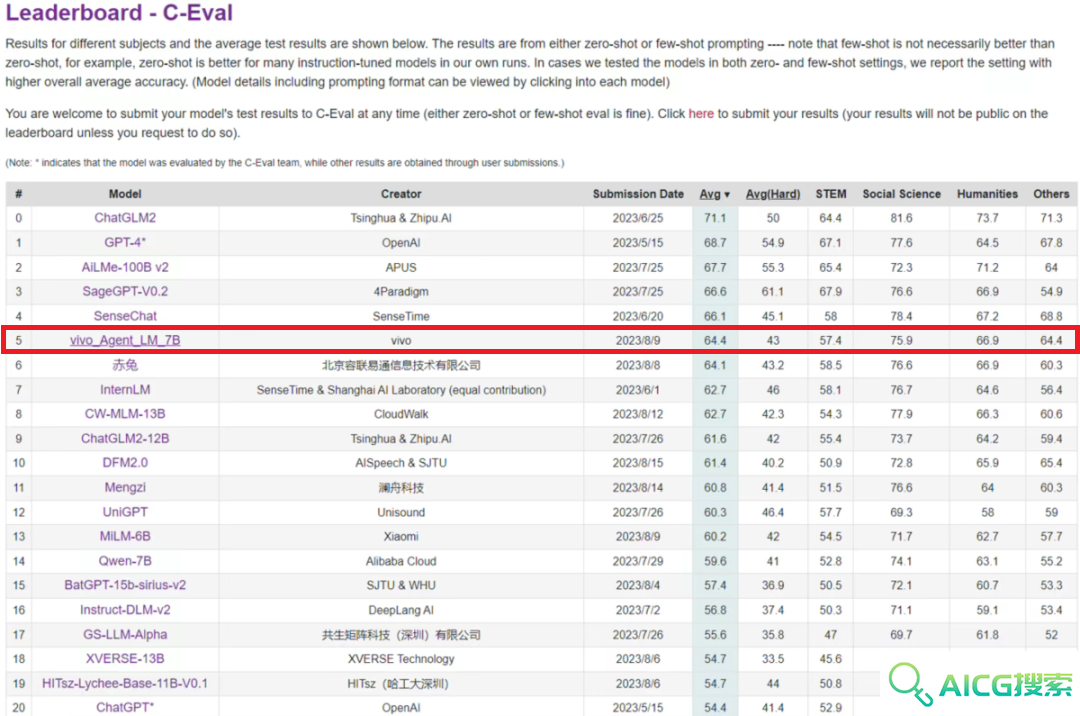Select the 2023/6/20 submission date cell

638,316
